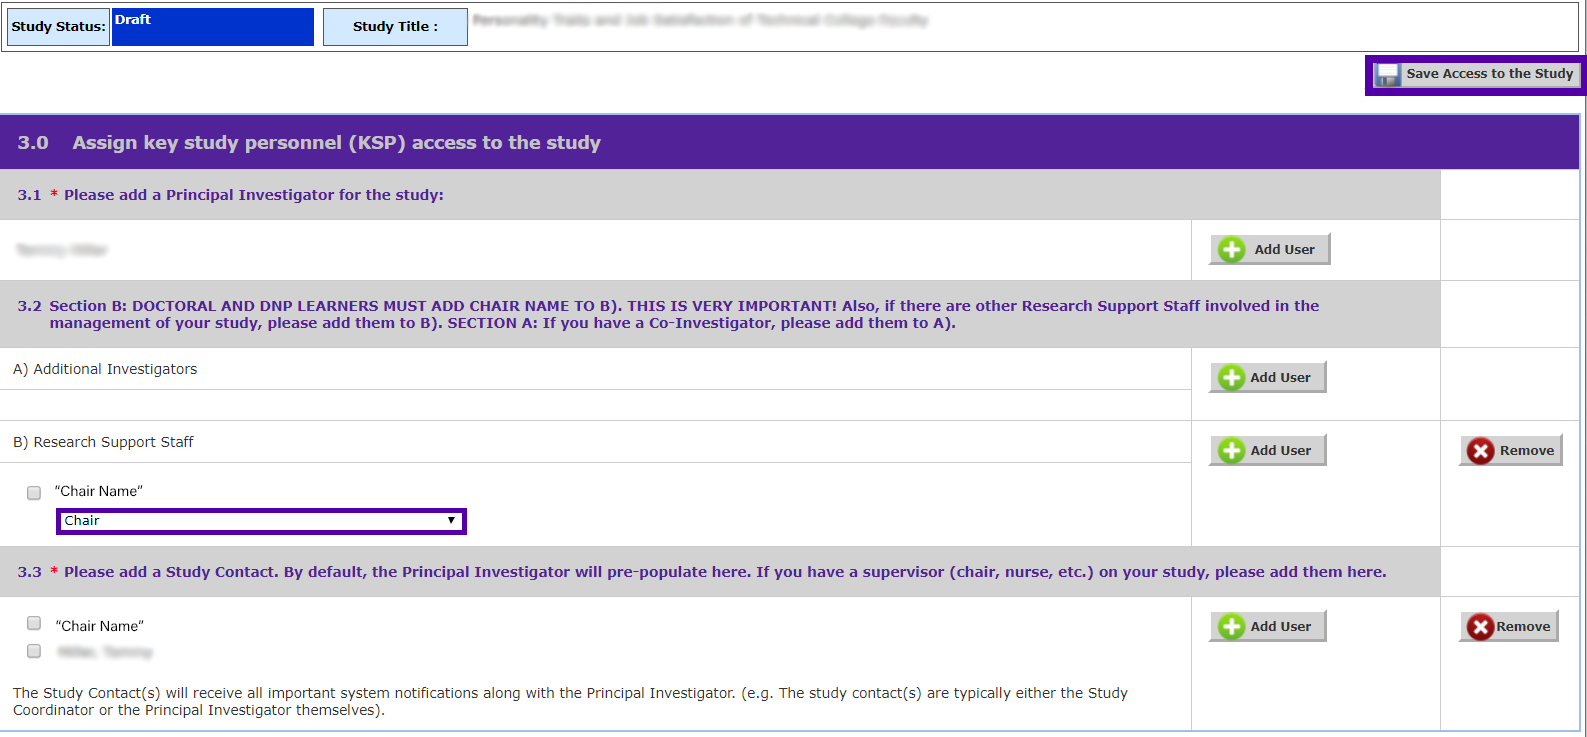Click red X icon in Research Support Staff row
Viewport: 1587px width, 737px height.
(x=1481, y=451)
